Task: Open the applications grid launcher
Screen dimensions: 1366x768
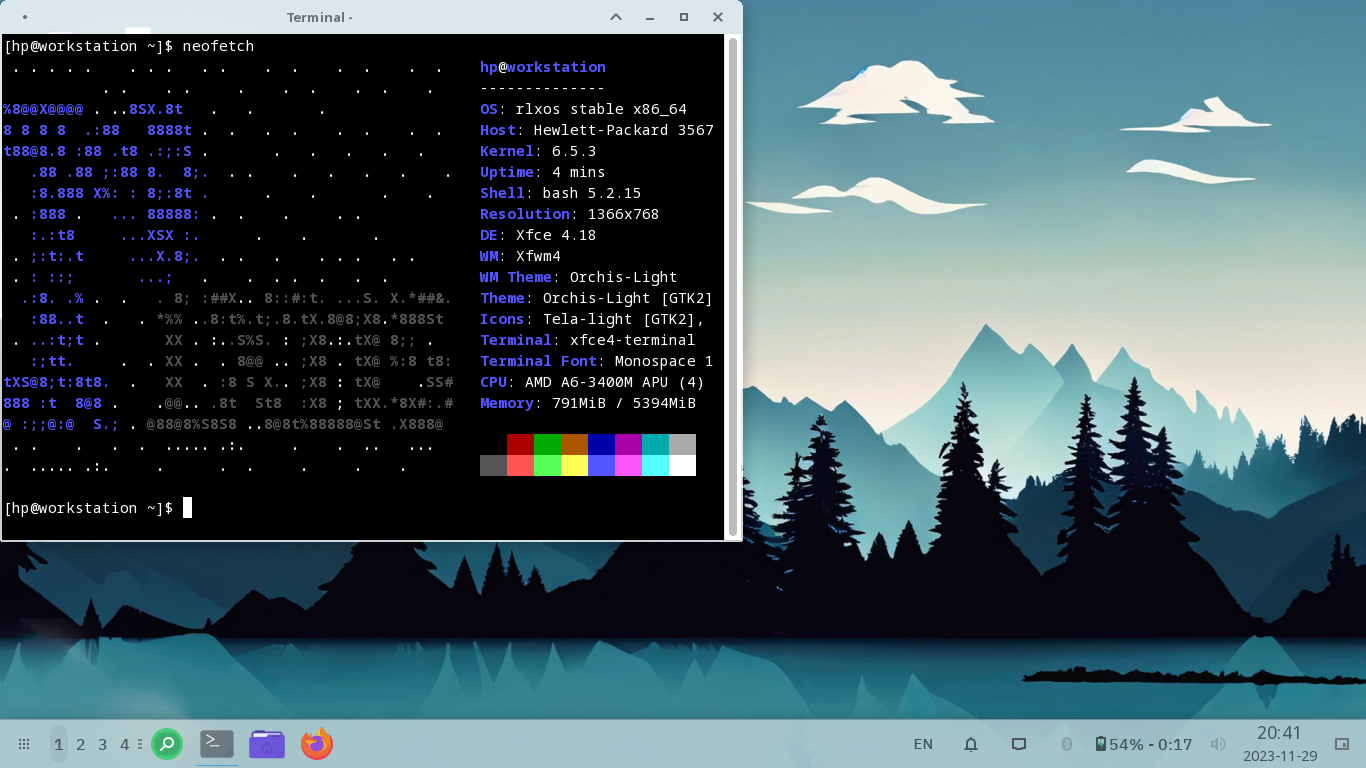Action: 24,744
